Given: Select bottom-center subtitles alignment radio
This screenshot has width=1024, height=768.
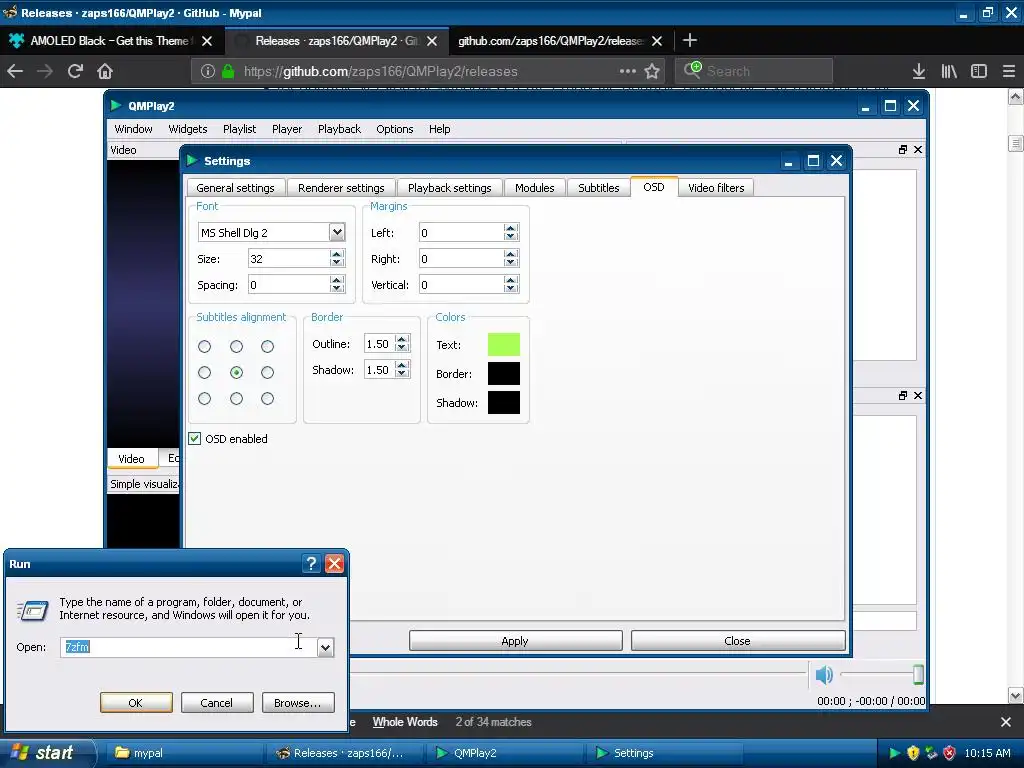Looking at the screenshot, I should (236, 398).
